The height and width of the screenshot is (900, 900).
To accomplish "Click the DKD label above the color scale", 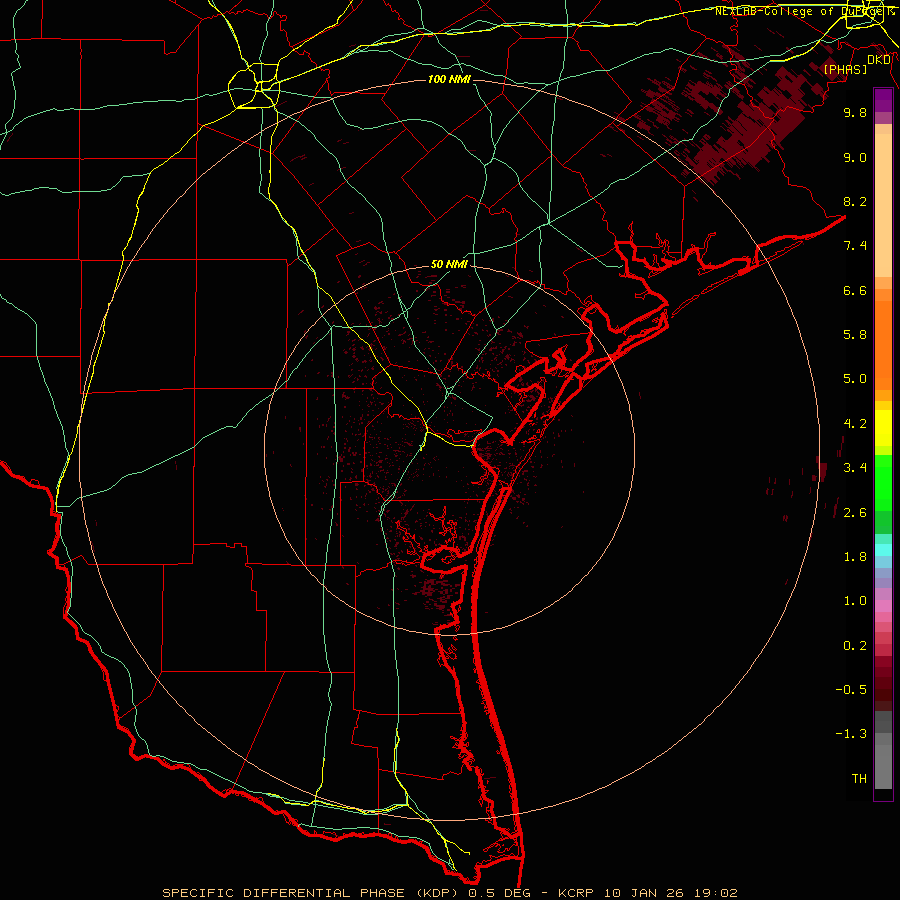I will [x=879, y=59].
